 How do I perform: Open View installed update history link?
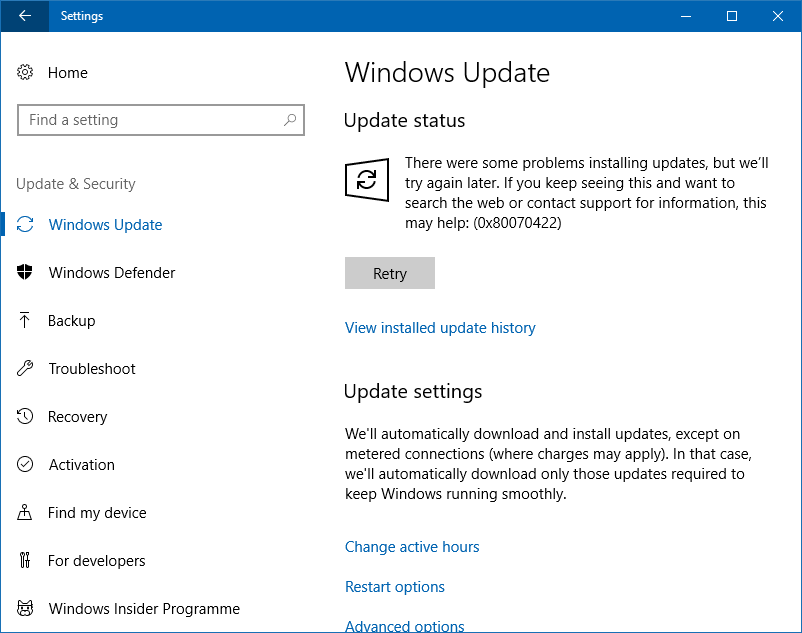click(440, 328)
